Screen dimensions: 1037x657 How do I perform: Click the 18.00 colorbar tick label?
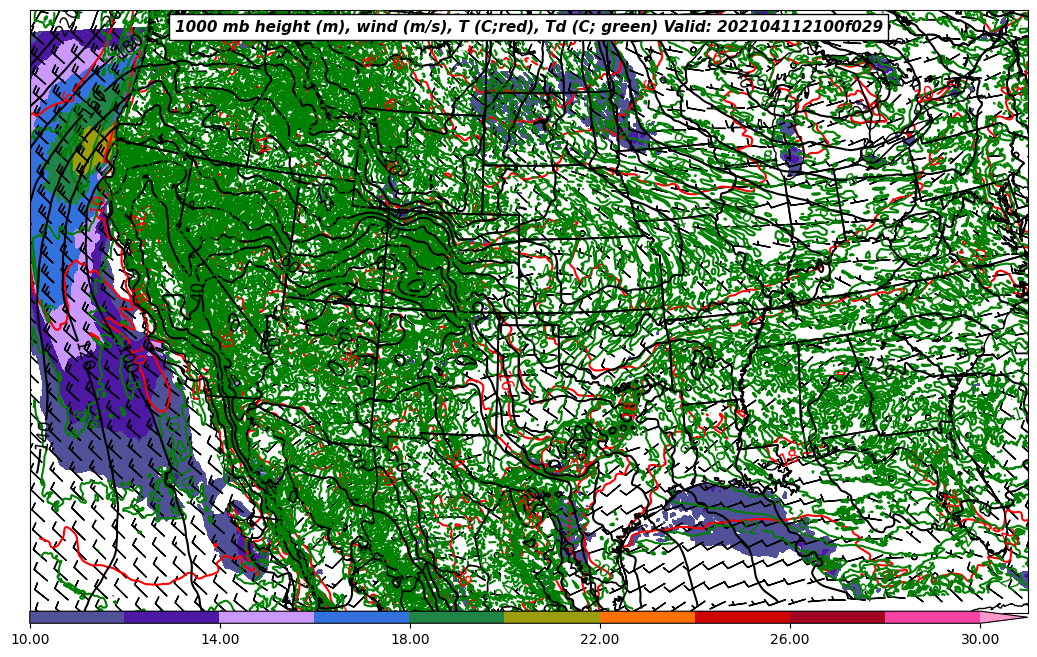(x=409, y=639)
